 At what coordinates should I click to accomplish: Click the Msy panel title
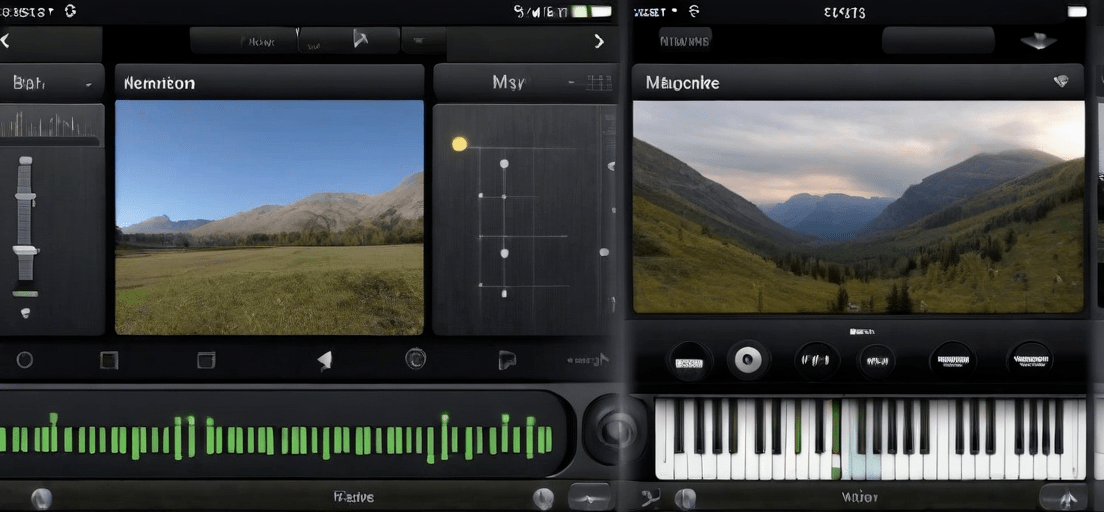(x=508, y=83)
